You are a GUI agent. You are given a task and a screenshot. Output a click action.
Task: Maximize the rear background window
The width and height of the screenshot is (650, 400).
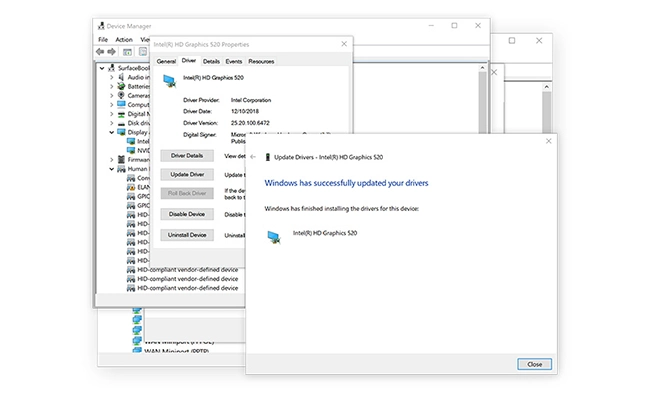(x=512, y=41)
